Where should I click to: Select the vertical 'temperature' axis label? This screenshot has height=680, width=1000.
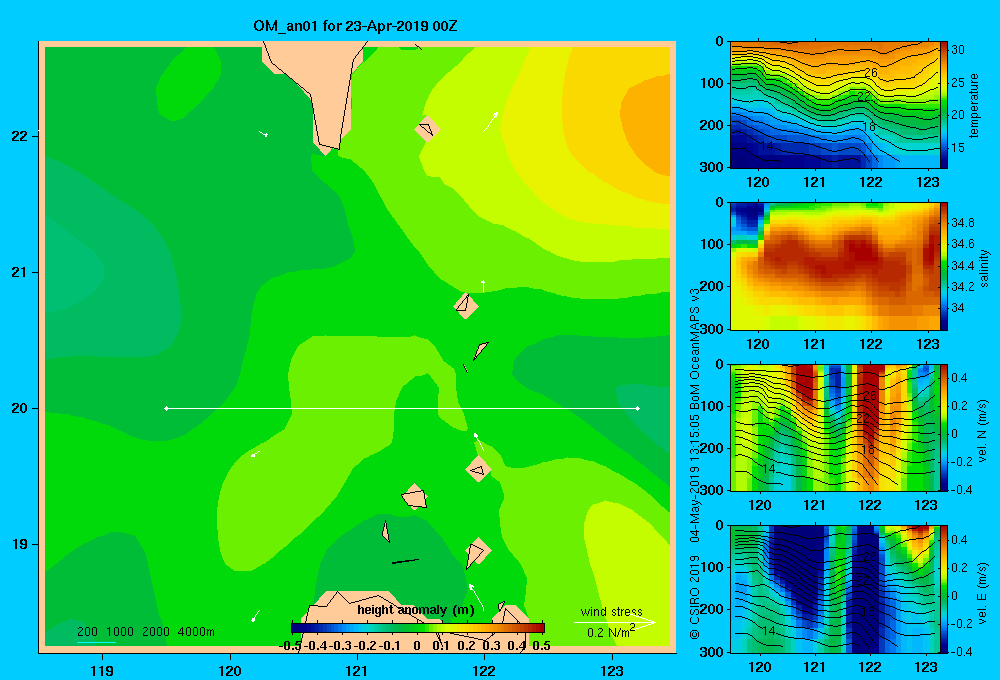[x=974, y=105]
